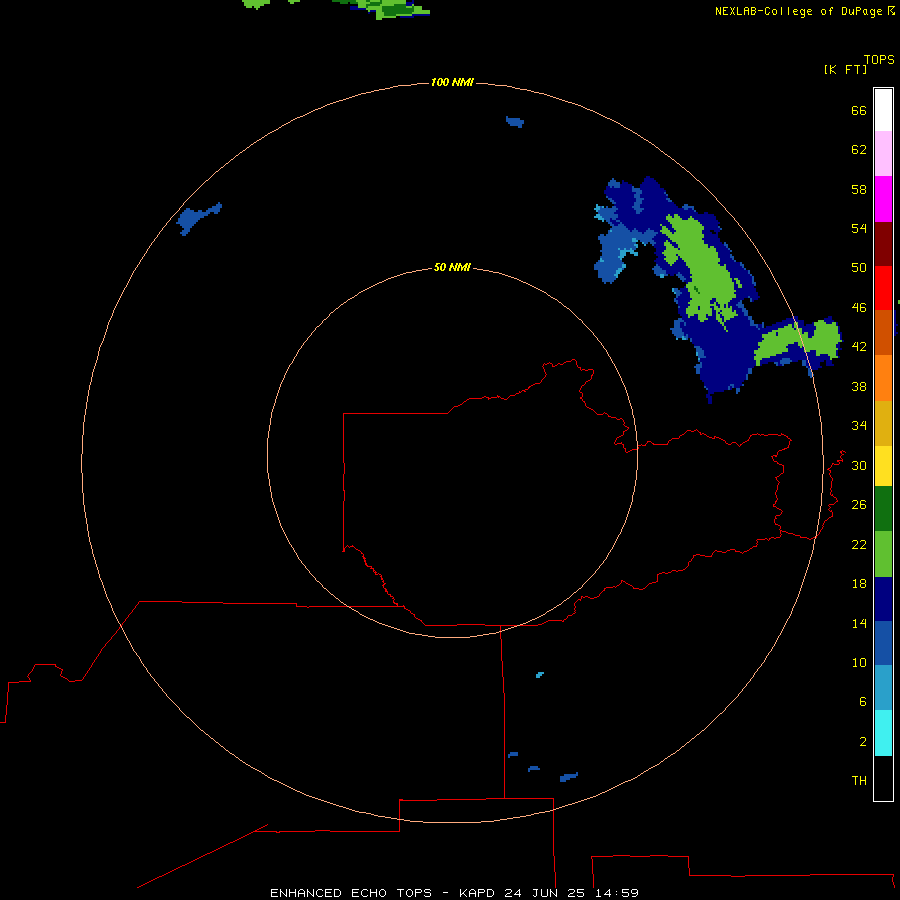
Task: Pick the magenta legend color block
Action: (x=883, y=199)
